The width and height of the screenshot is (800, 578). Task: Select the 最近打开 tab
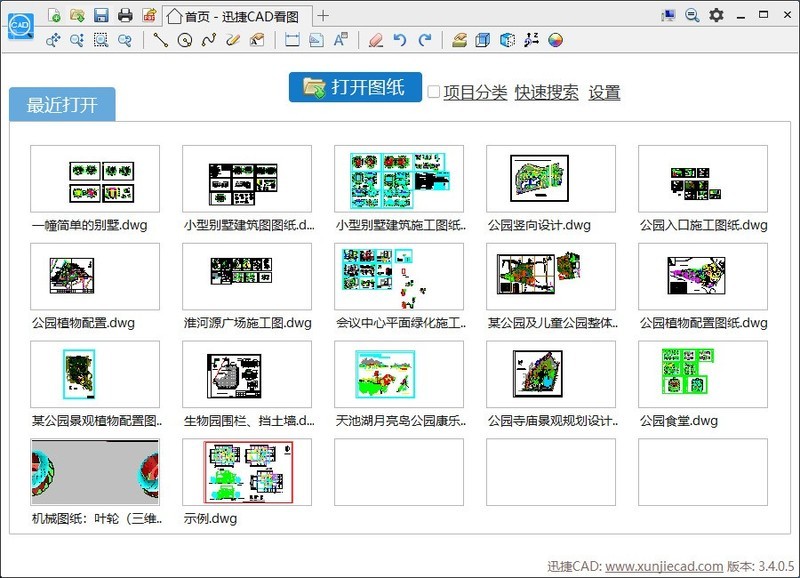[x=62, y=105]
